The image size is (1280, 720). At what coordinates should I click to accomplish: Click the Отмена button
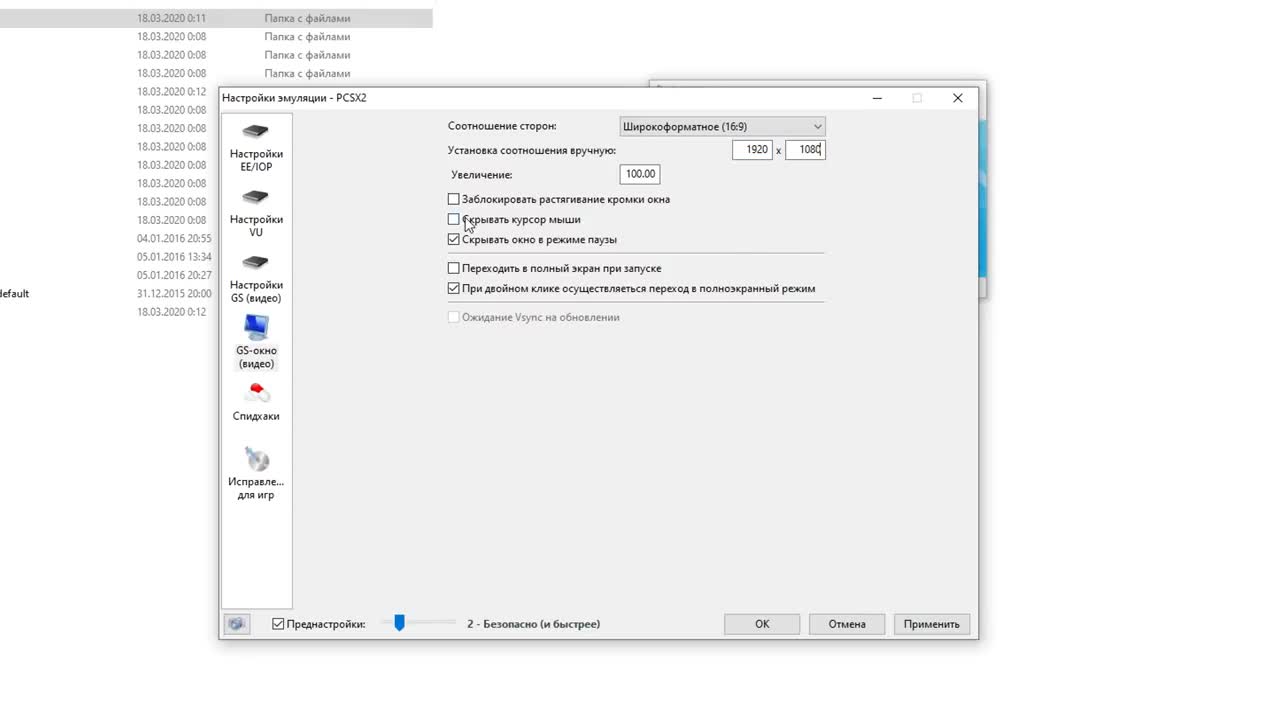[x=847, y=624]
